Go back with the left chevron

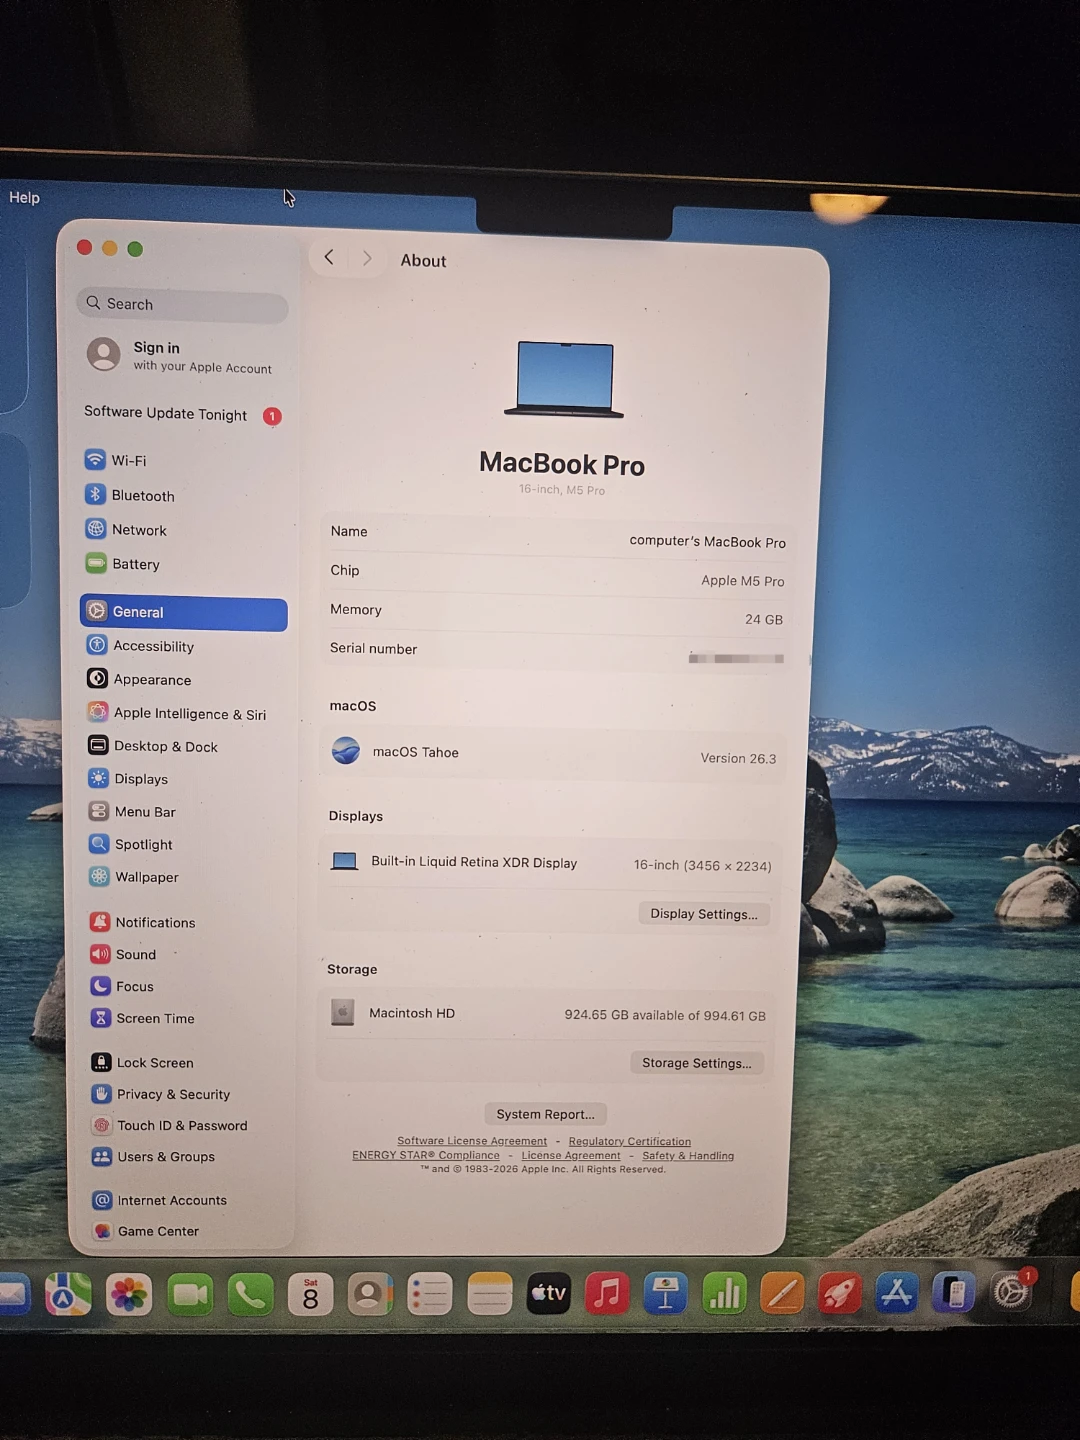click(329, 258)
